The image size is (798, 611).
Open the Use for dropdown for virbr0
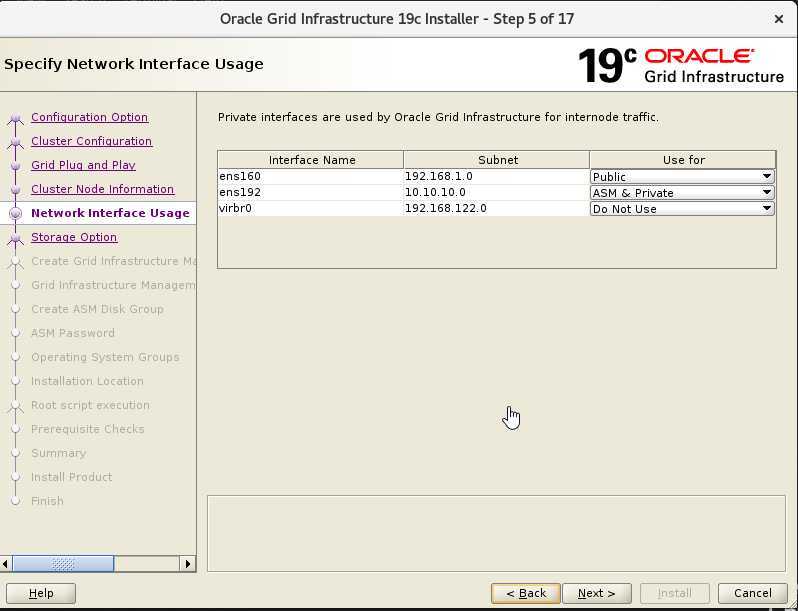(x=682, y=209)
